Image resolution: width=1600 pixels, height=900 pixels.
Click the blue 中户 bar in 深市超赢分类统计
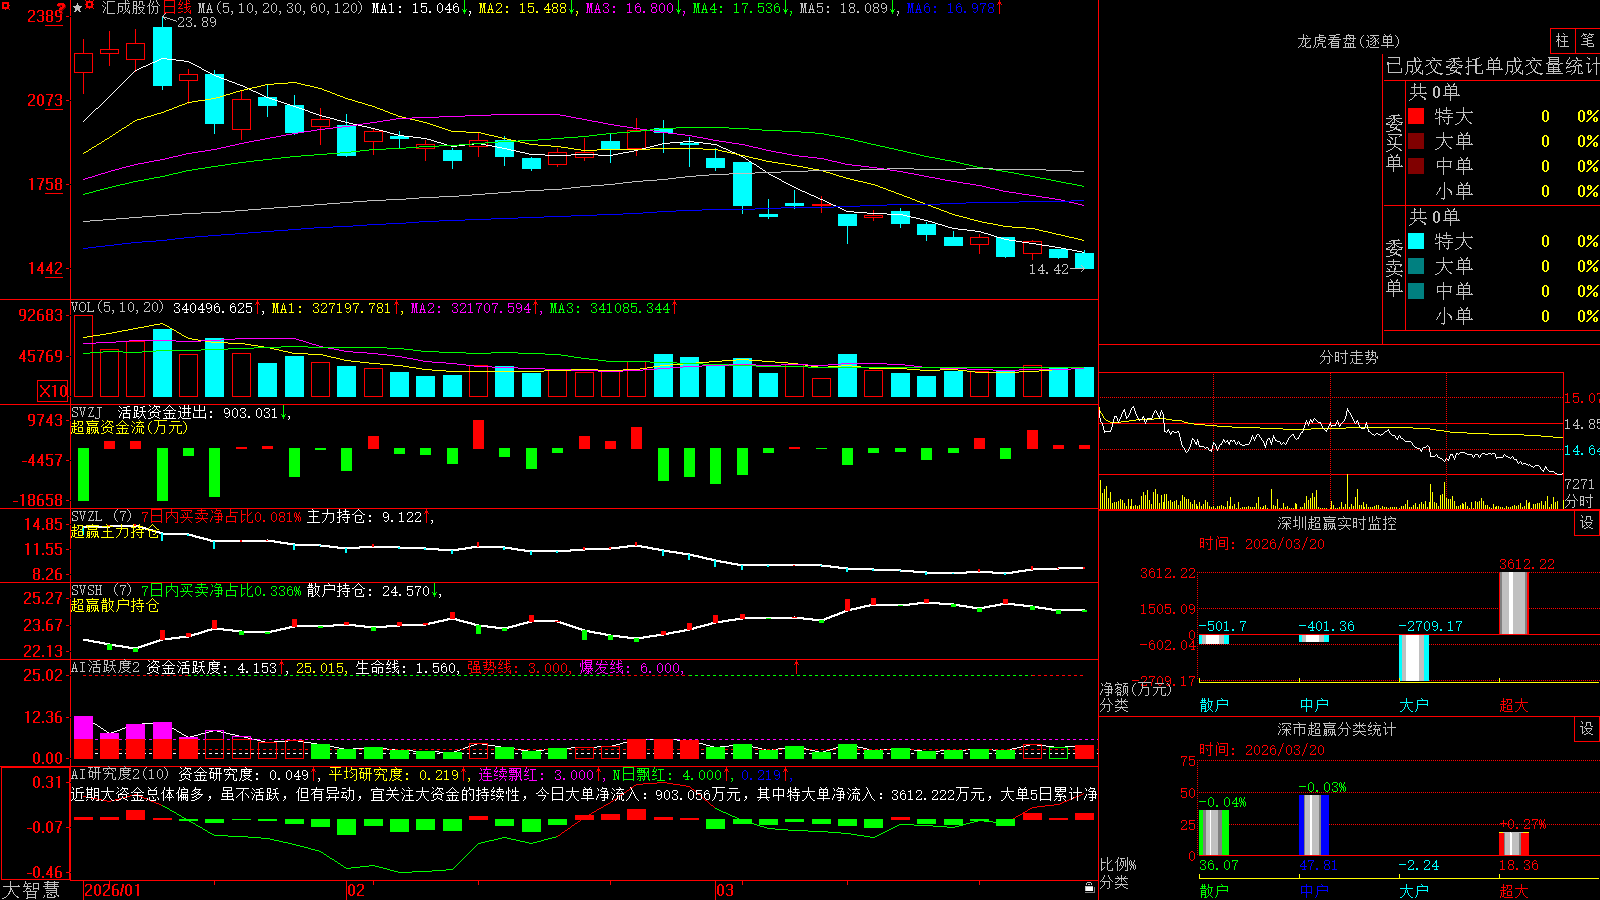point(1313,825)
